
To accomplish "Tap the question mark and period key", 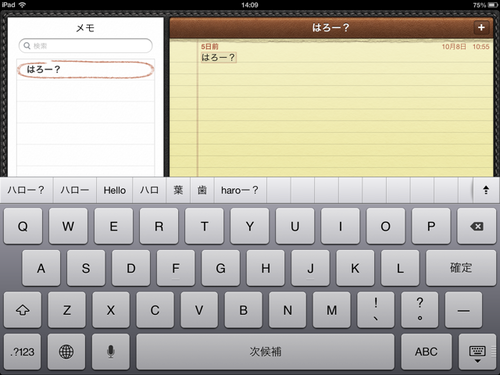I will (x=420, y=310).
